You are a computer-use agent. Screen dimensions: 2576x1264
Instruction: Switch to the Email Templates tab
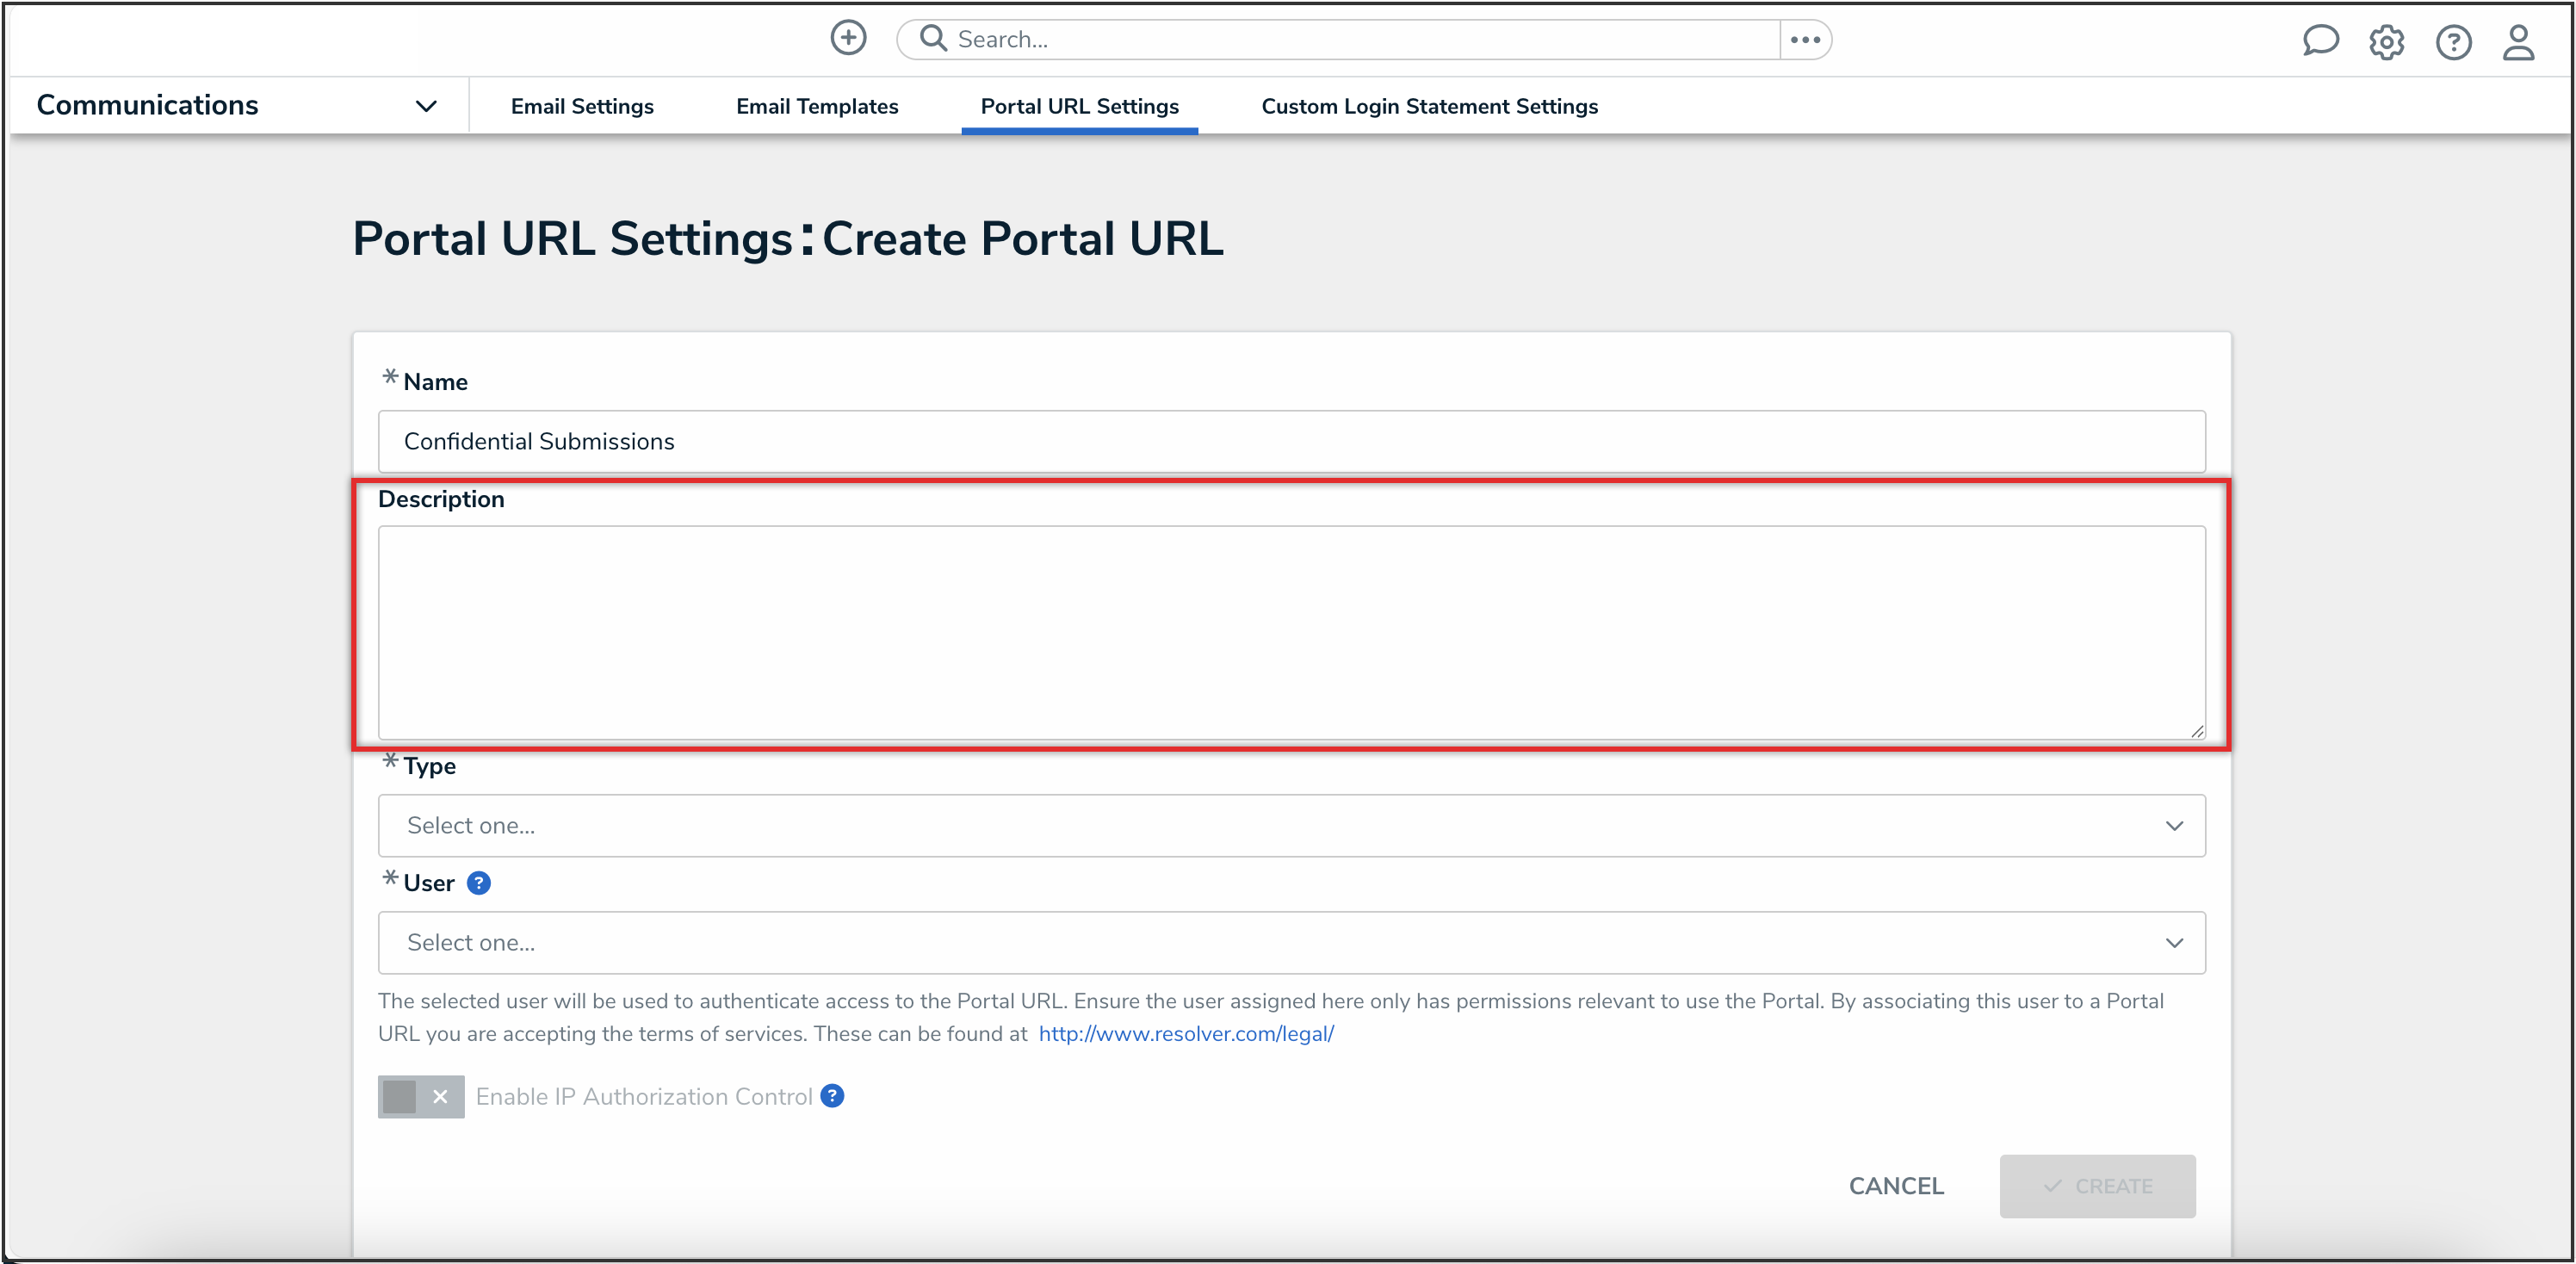click(816, 106)
